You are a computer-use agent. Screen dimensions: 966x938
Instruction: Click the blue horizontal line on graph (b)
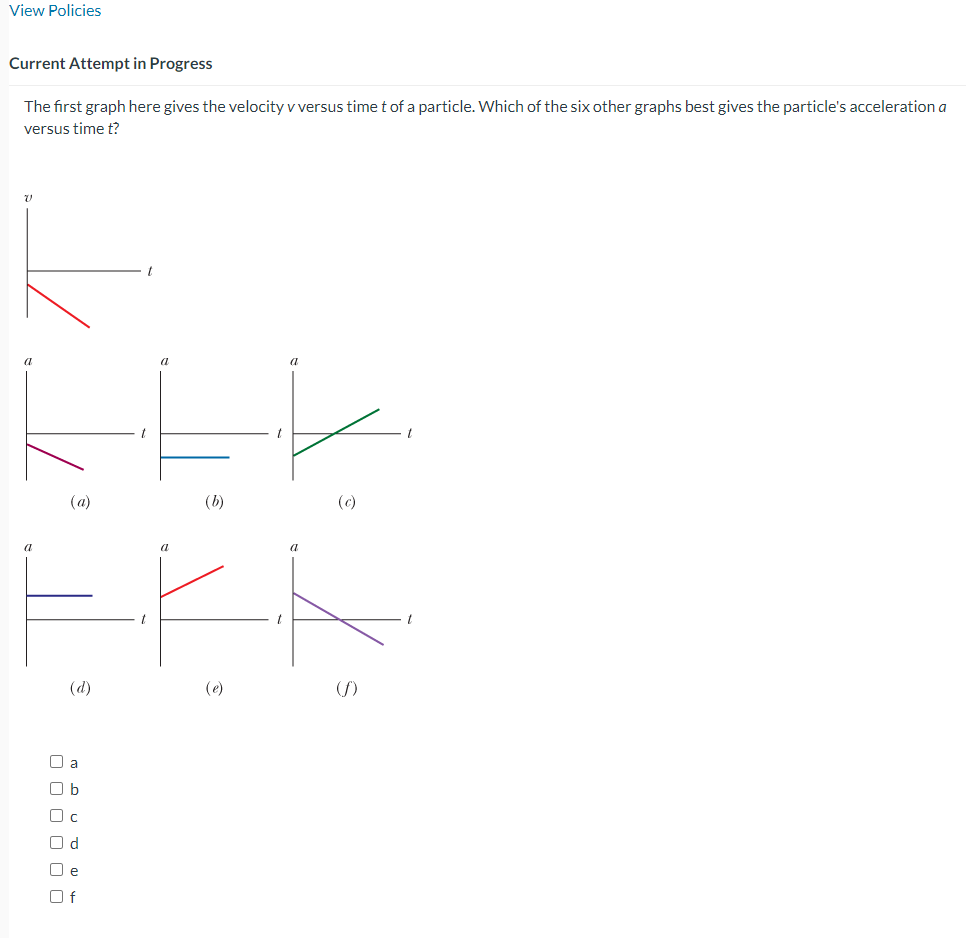click(x=195, y=456)
